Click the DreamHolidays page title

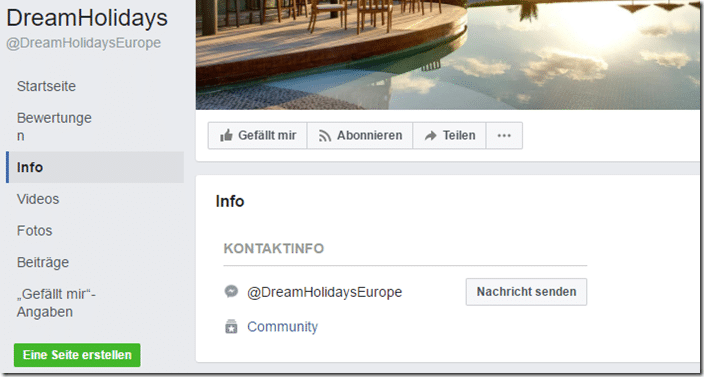(x=87, y=18)
